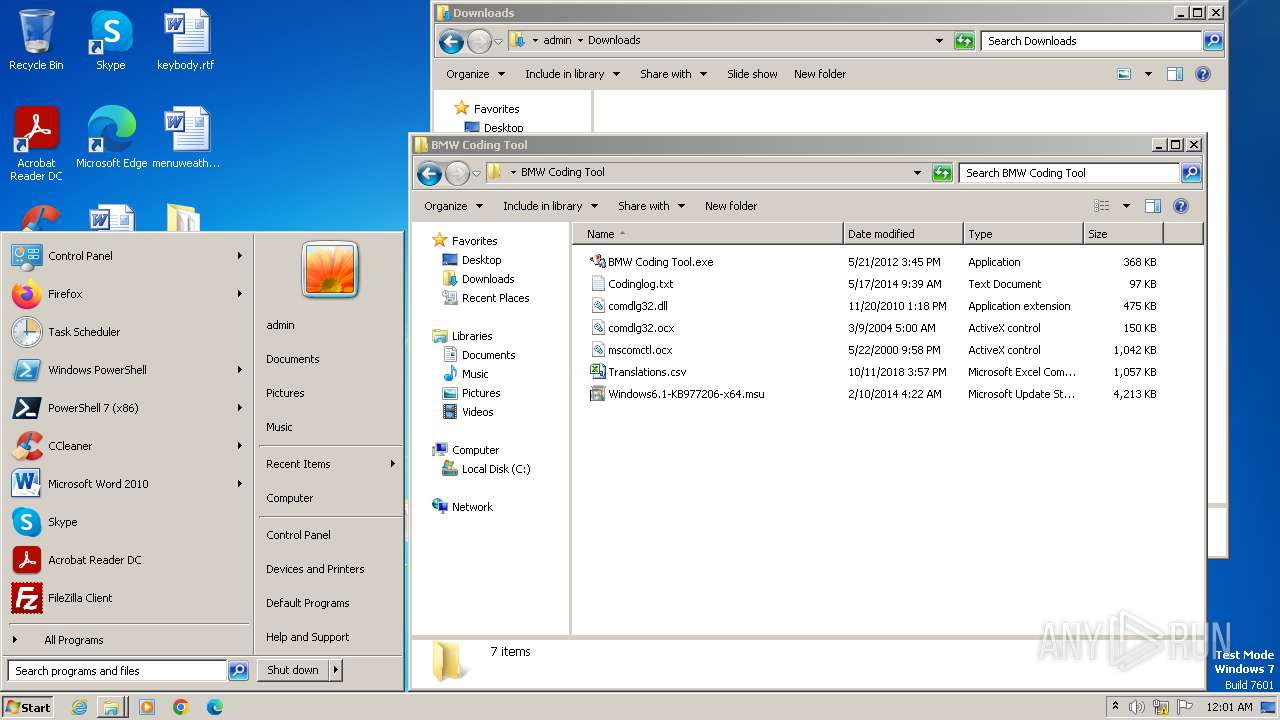The height and width of the screenshot is (720, 1280).
Task: Click Slide show in Downloads window
Action: point(752,74)
